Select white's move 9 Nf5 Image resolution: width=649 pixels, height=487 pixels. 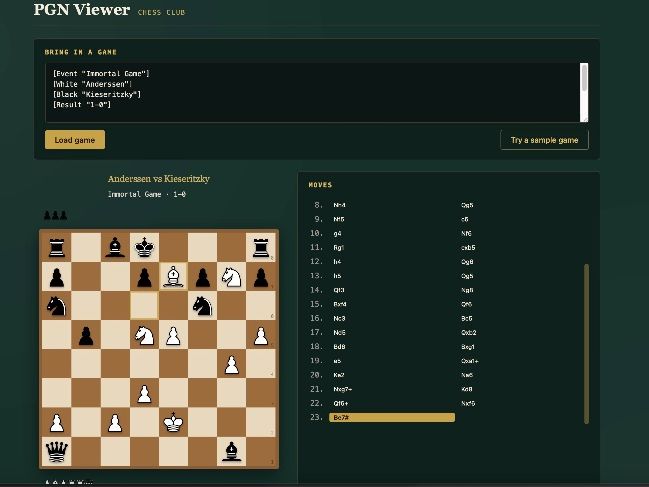tap(392, 219)
